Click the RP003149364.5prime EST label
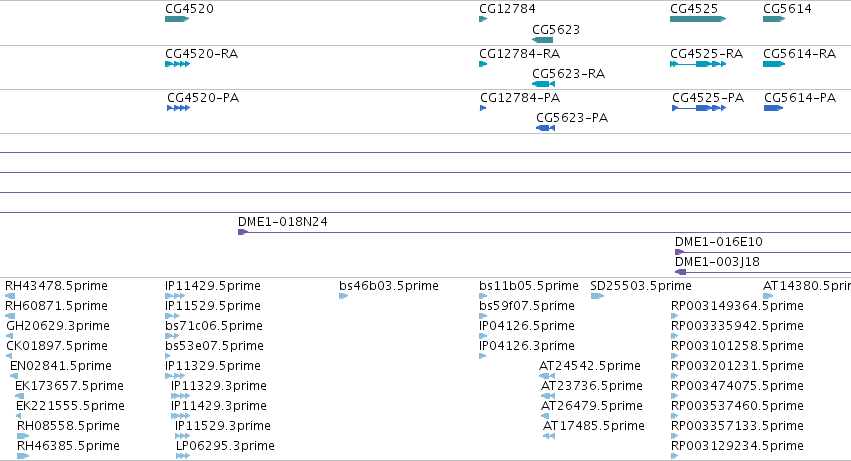Image resolution: width=851 pixels, height=461 pixels. (737, 306)
